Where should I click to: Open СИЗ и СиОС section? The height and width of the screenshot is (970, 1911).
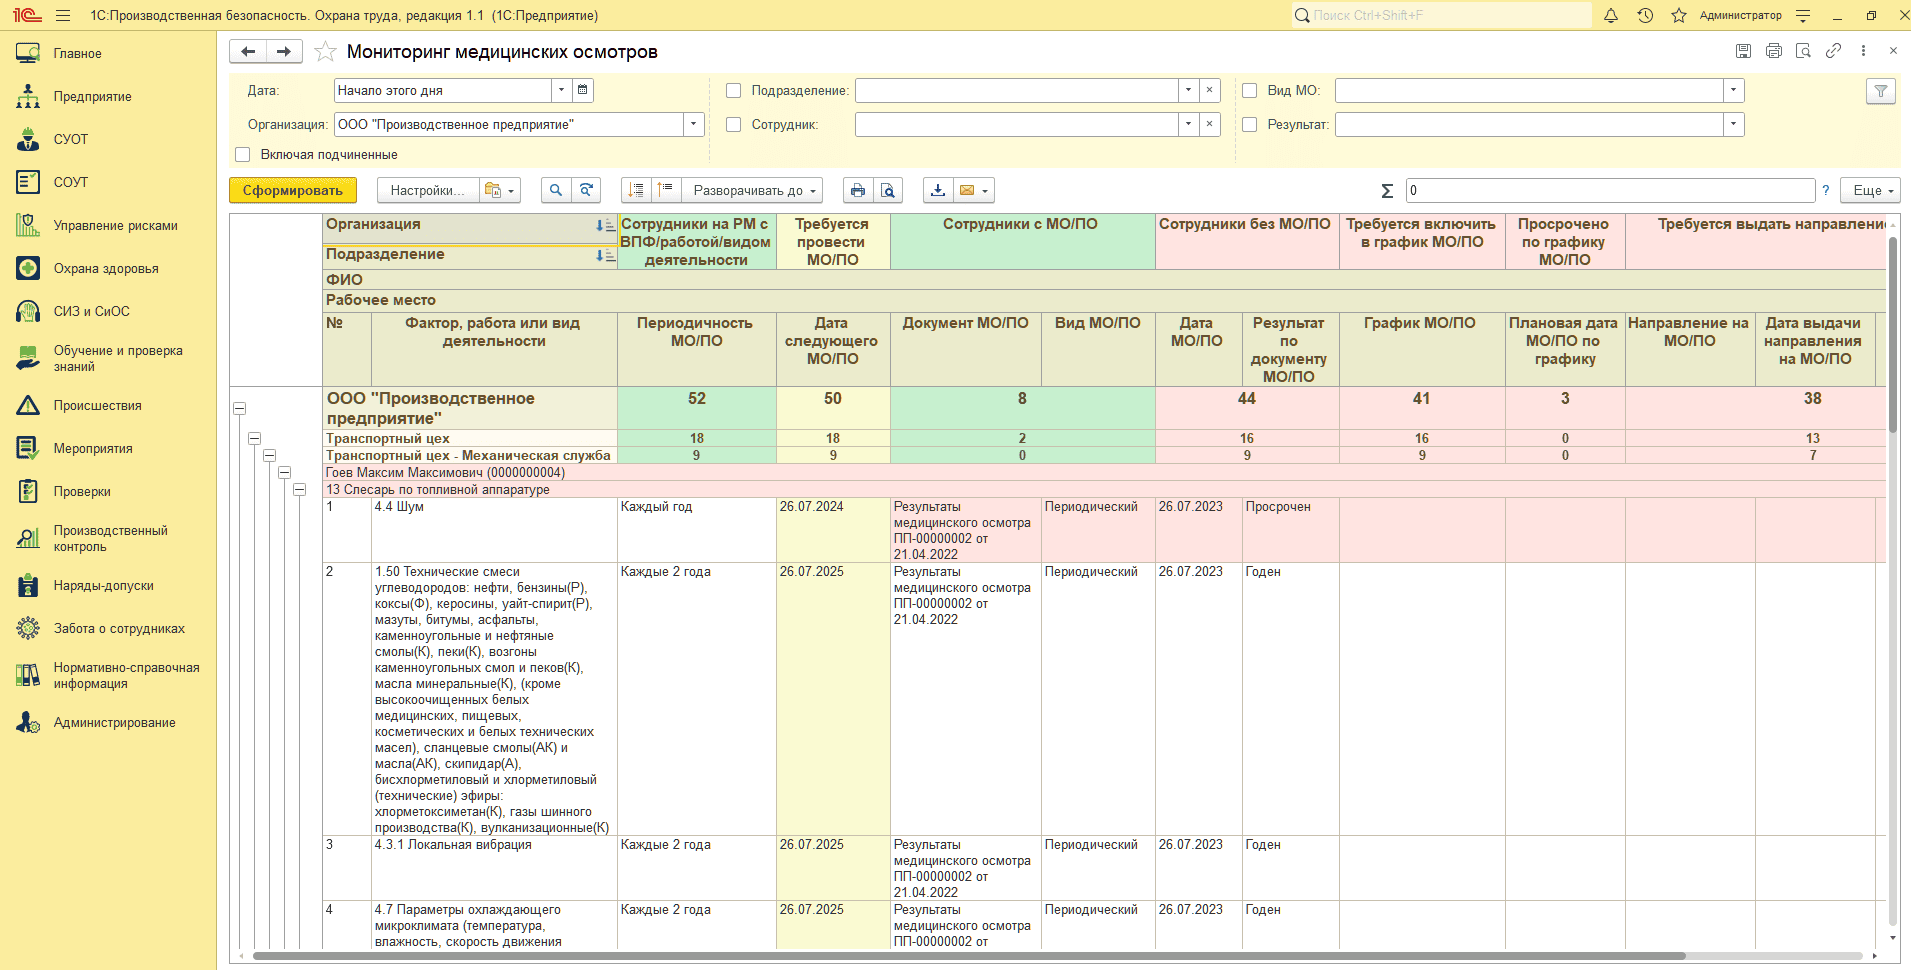(91, 311)
